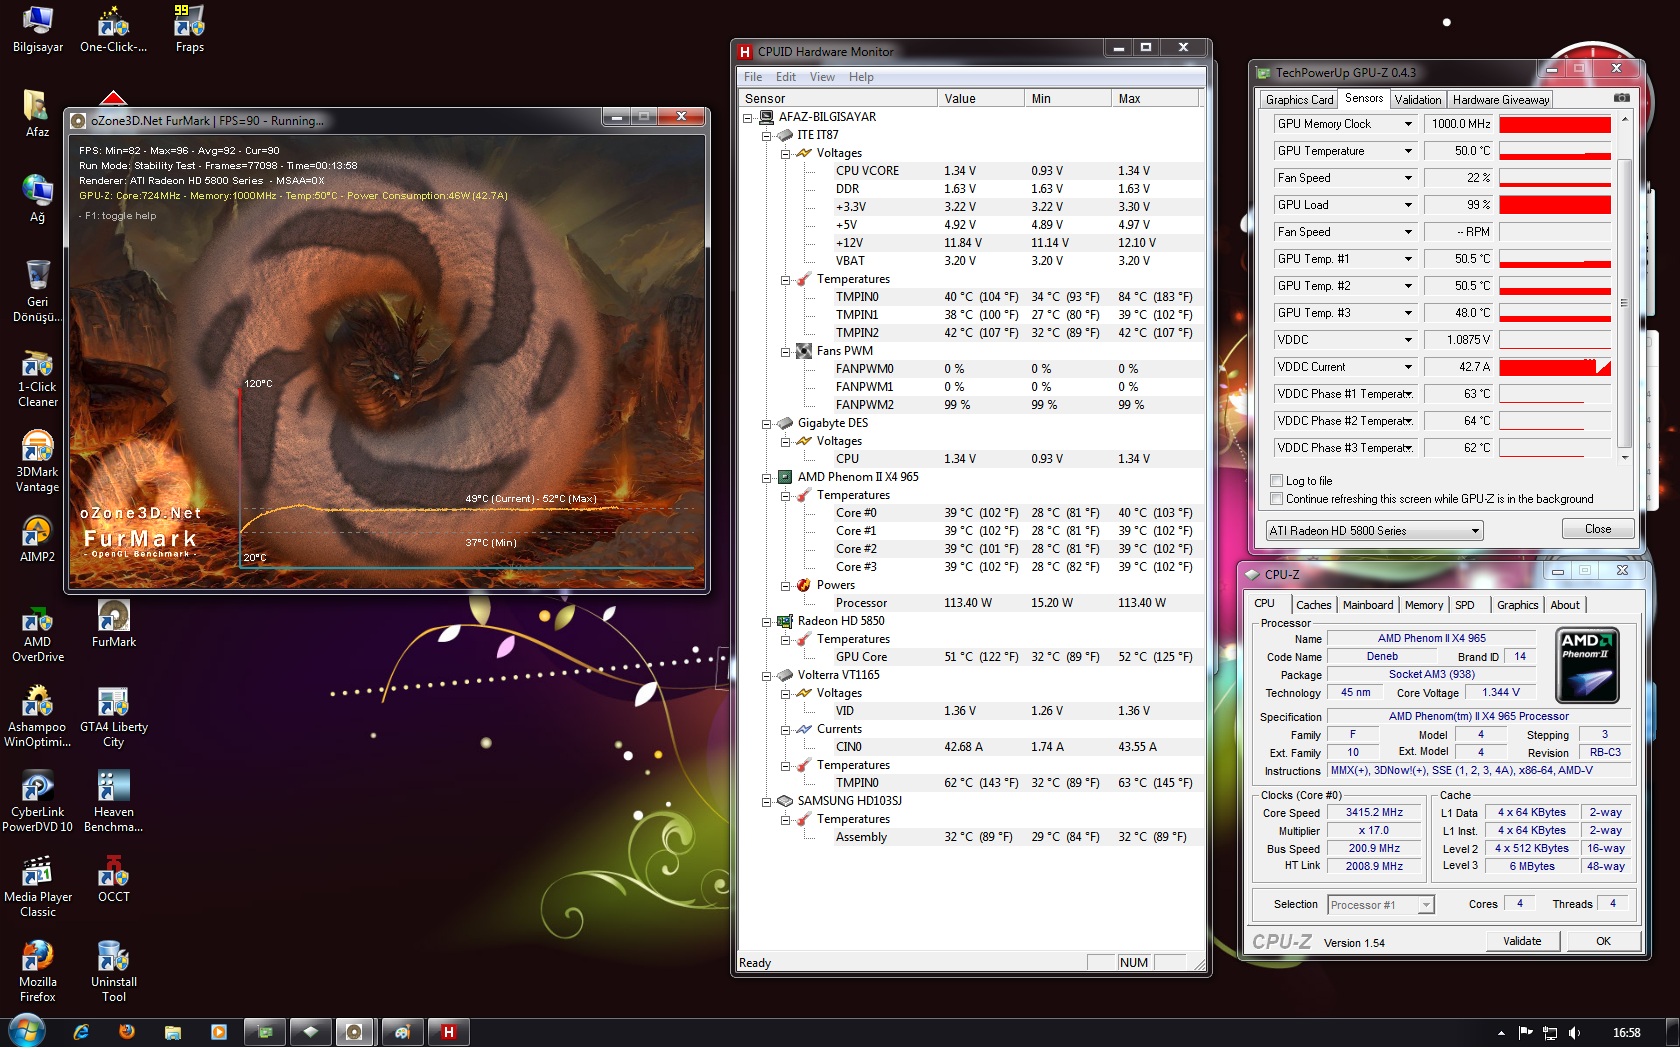Open the Geri Dönüşüm recycle bin
The height and width of the screenshot is (1050, 1680).
(x=37, y=290)
